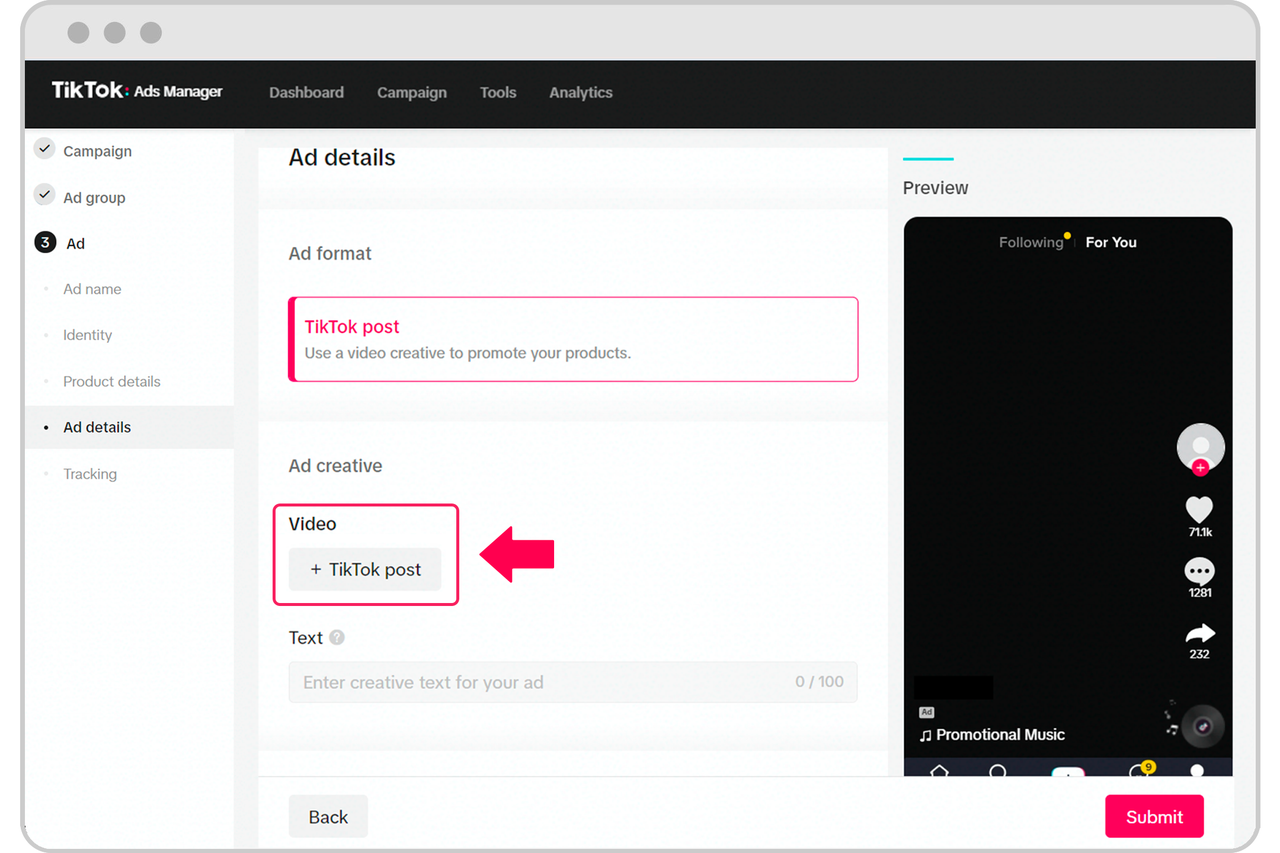The height and width of the screenshot is (853, 1280).
Task: Click the + TikTok post button
Action: (365, 570)
